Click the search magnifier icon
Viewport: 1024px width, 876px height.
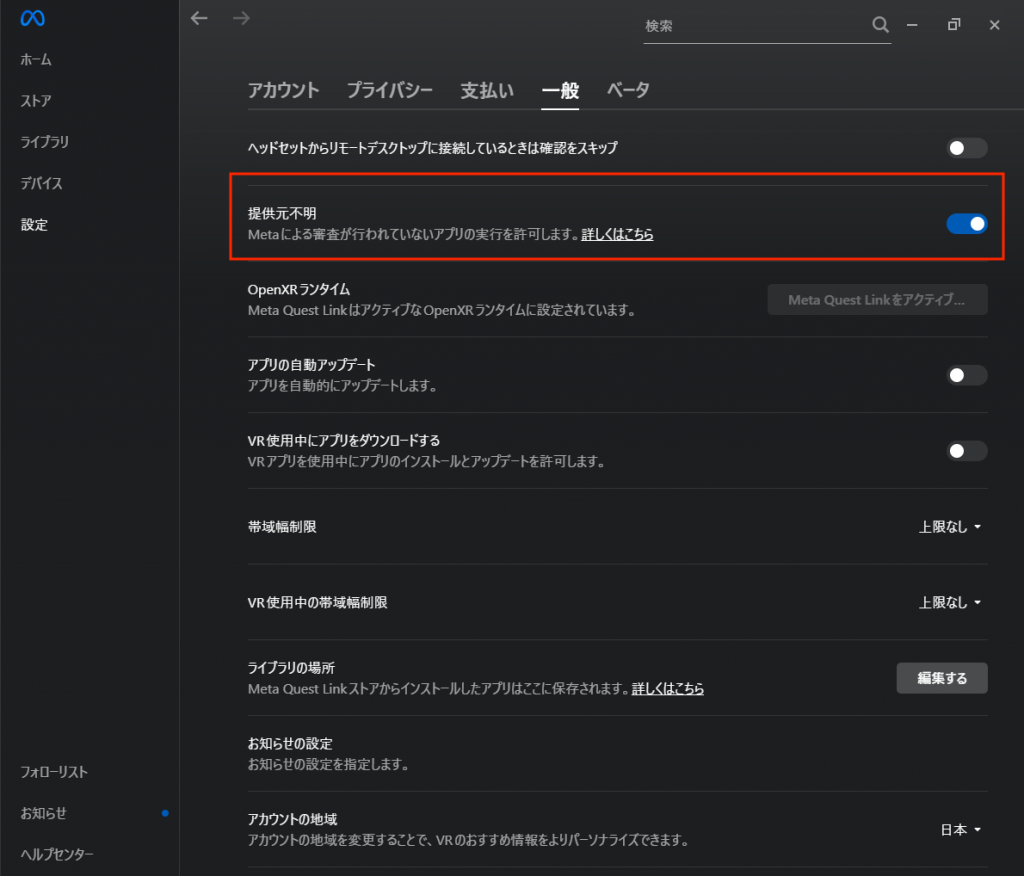880,25
